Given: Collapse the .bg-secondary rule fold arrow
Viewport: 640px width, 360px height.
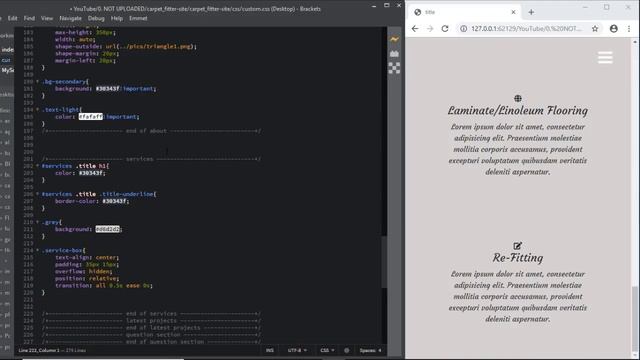Looking at the screenshot, I should 38,82.
